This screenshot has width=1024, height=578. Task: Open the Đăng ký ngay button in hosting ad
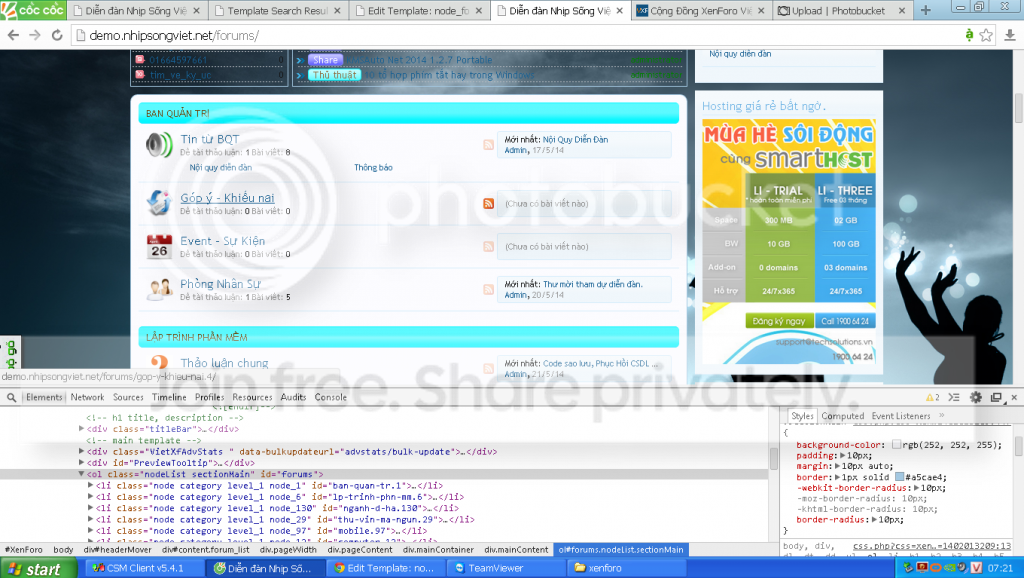click(x=779, y=321)
